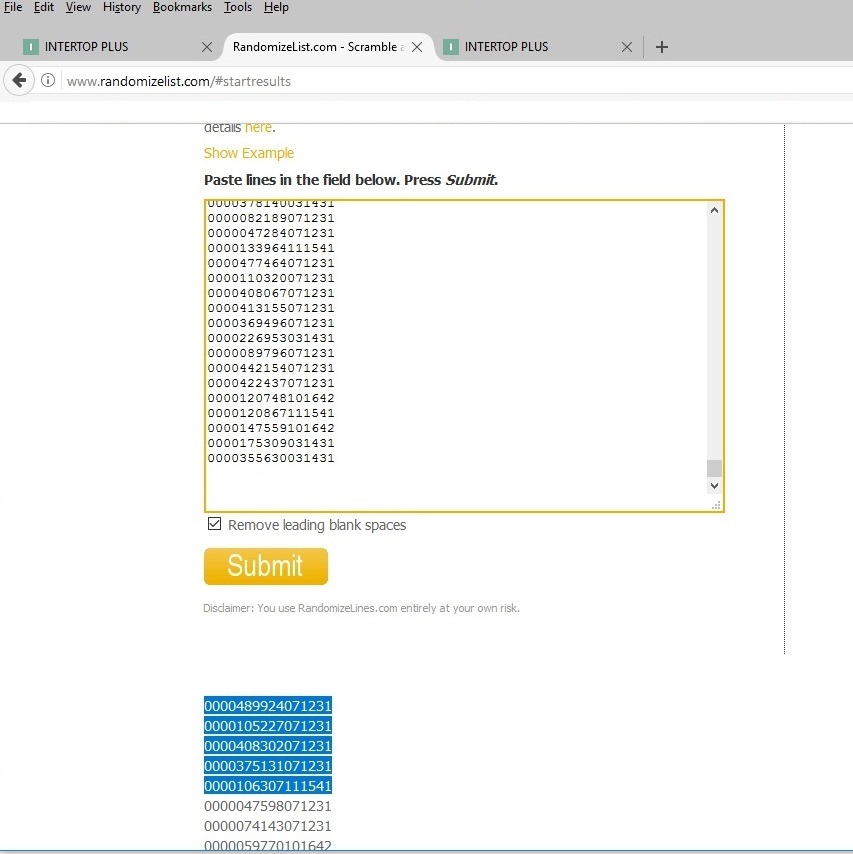Click result 0000047598071231
This screenshot has width=853, height=854.
coord(267,806)
